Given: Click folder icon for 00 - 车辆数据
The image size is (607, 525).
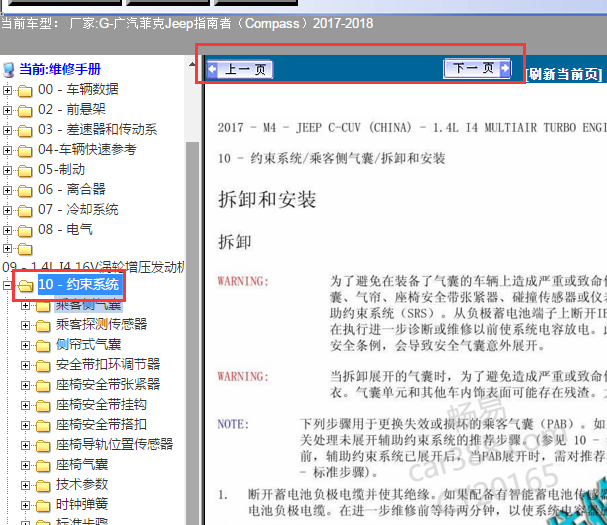Looking at the screenshot, I should pos(25,91).
